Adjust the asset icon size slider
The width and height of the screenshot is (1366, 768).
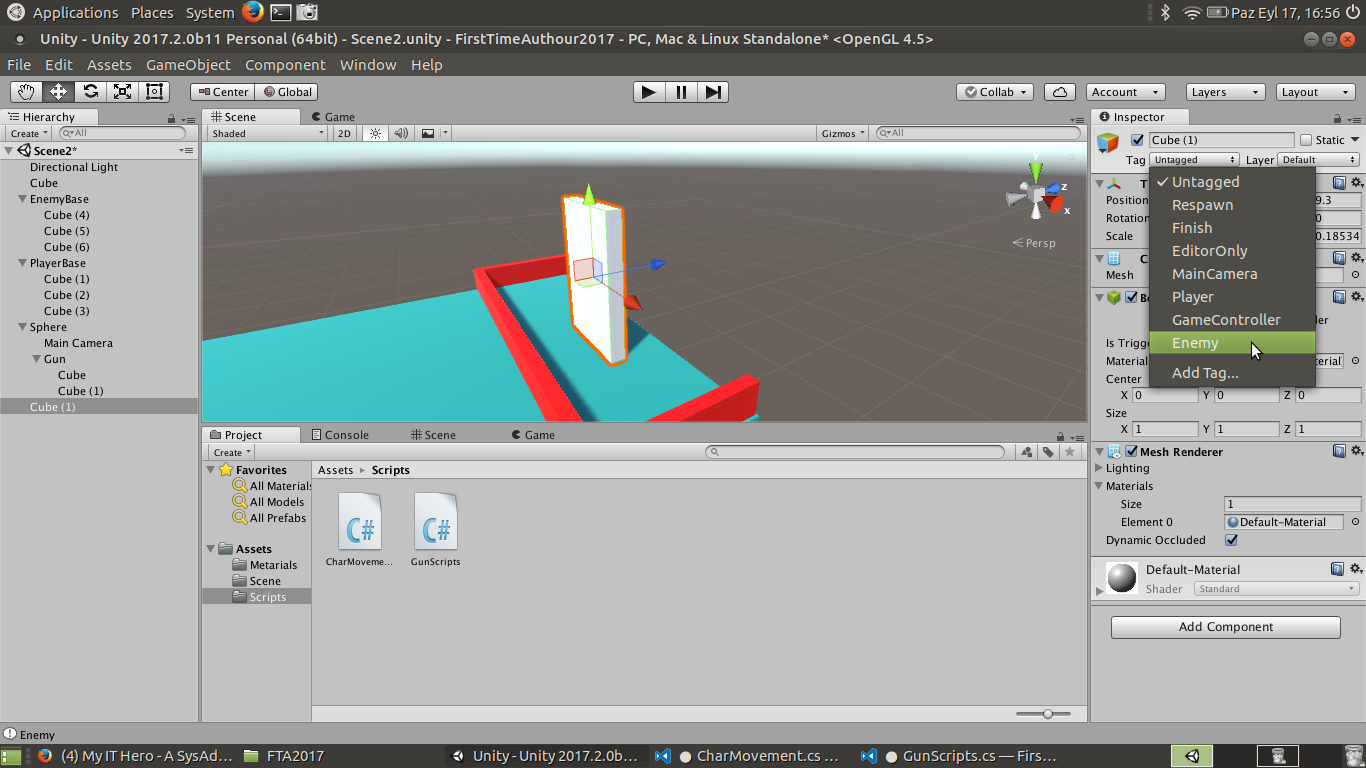click(x=1048, y=713)
